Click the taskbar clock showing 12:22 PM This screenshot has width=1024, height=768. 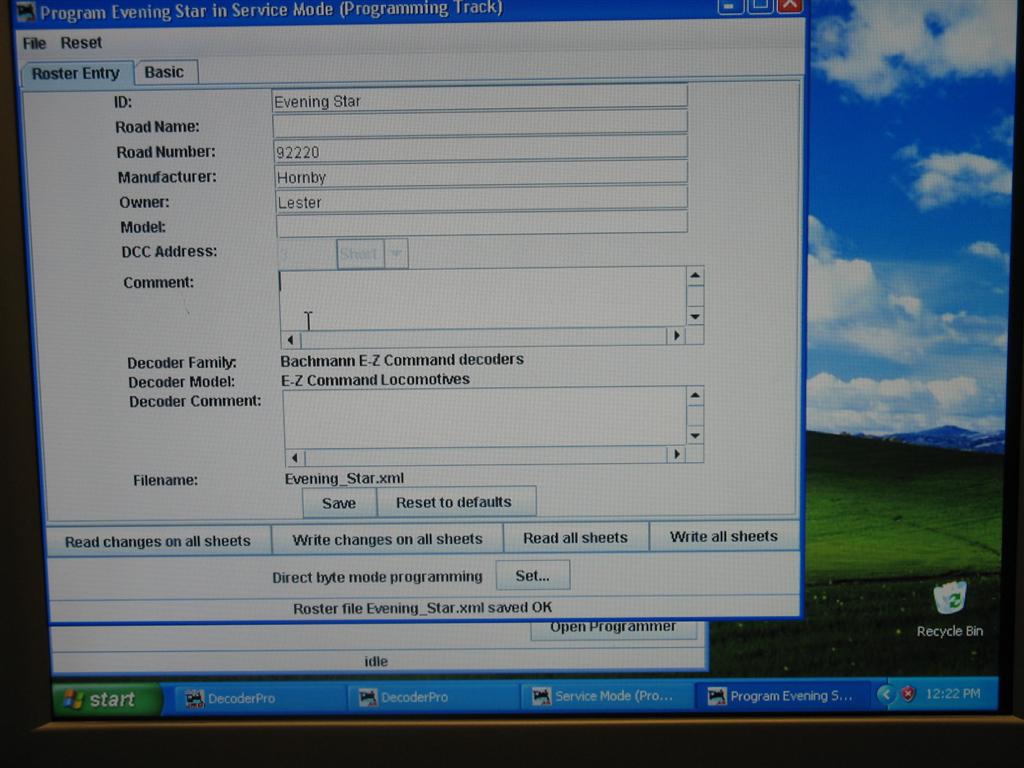pyautogui.click(x=953, y=694)
